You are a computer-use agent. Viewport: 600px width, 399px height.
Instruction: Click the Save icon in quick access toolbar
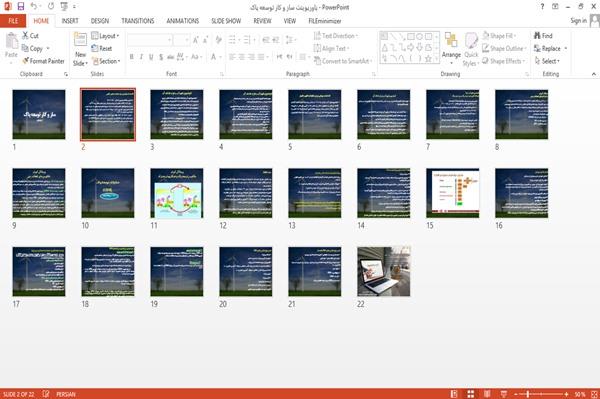click(x=21, y=6)
